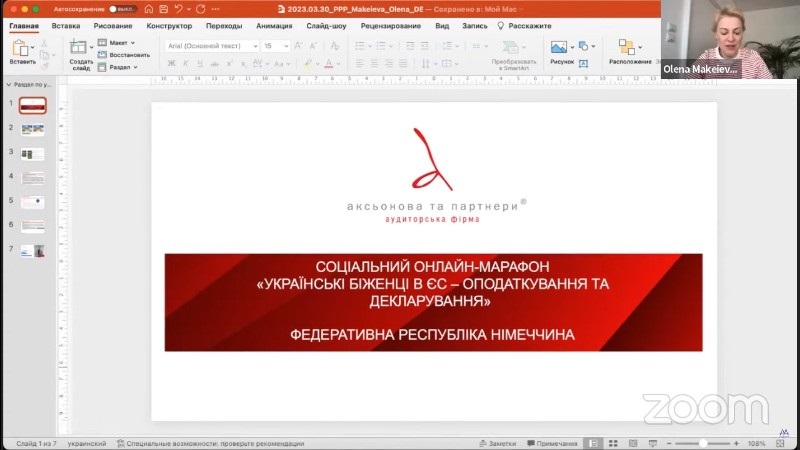Open the bullet list dropdown
The image size is (800, 450).
[x=370, y=46]
